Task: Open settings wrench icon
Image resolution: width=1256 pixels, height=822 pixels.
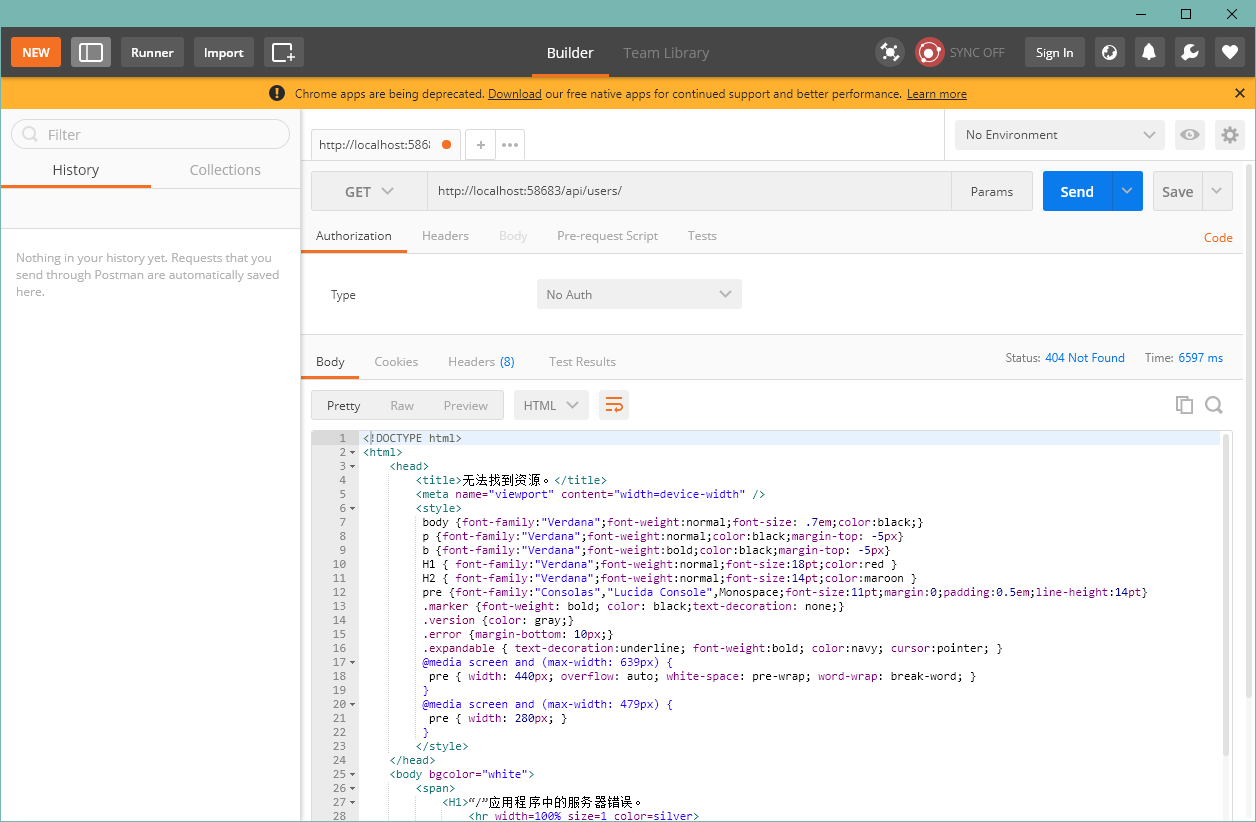Action: point(1190,52)
